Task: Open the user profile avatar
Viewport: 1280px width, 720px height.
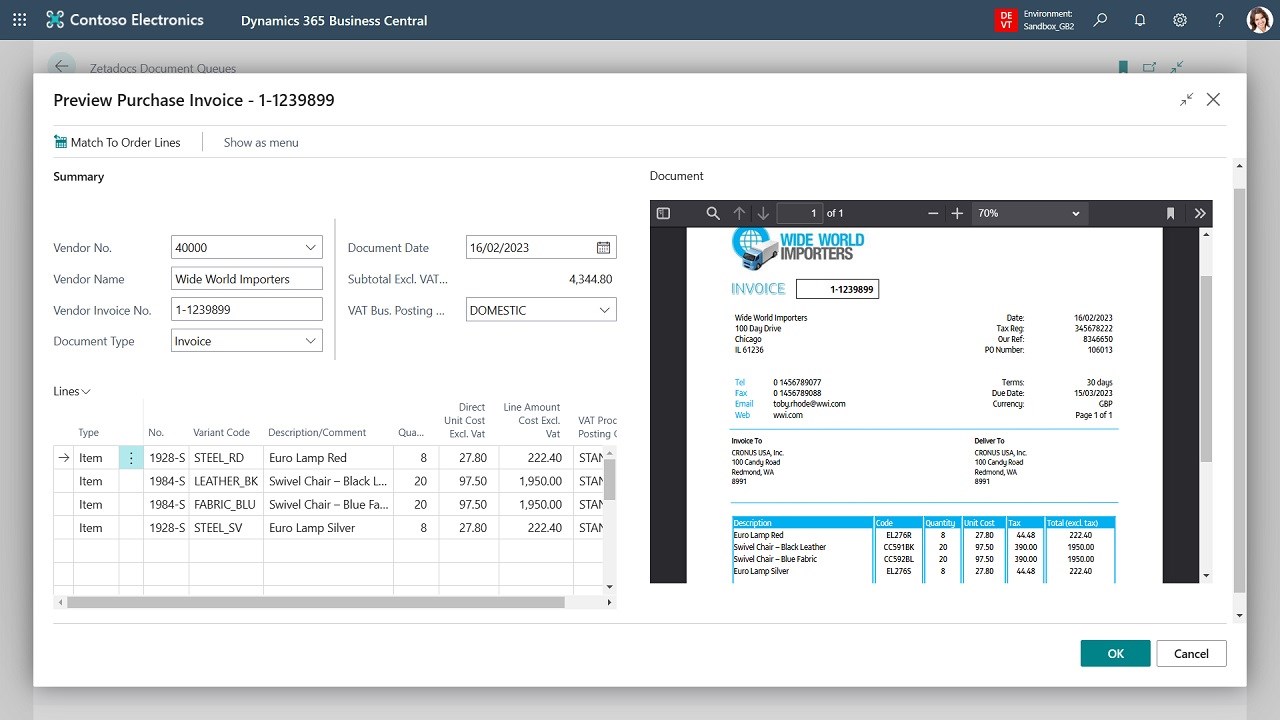Action: coord(1259,20)
